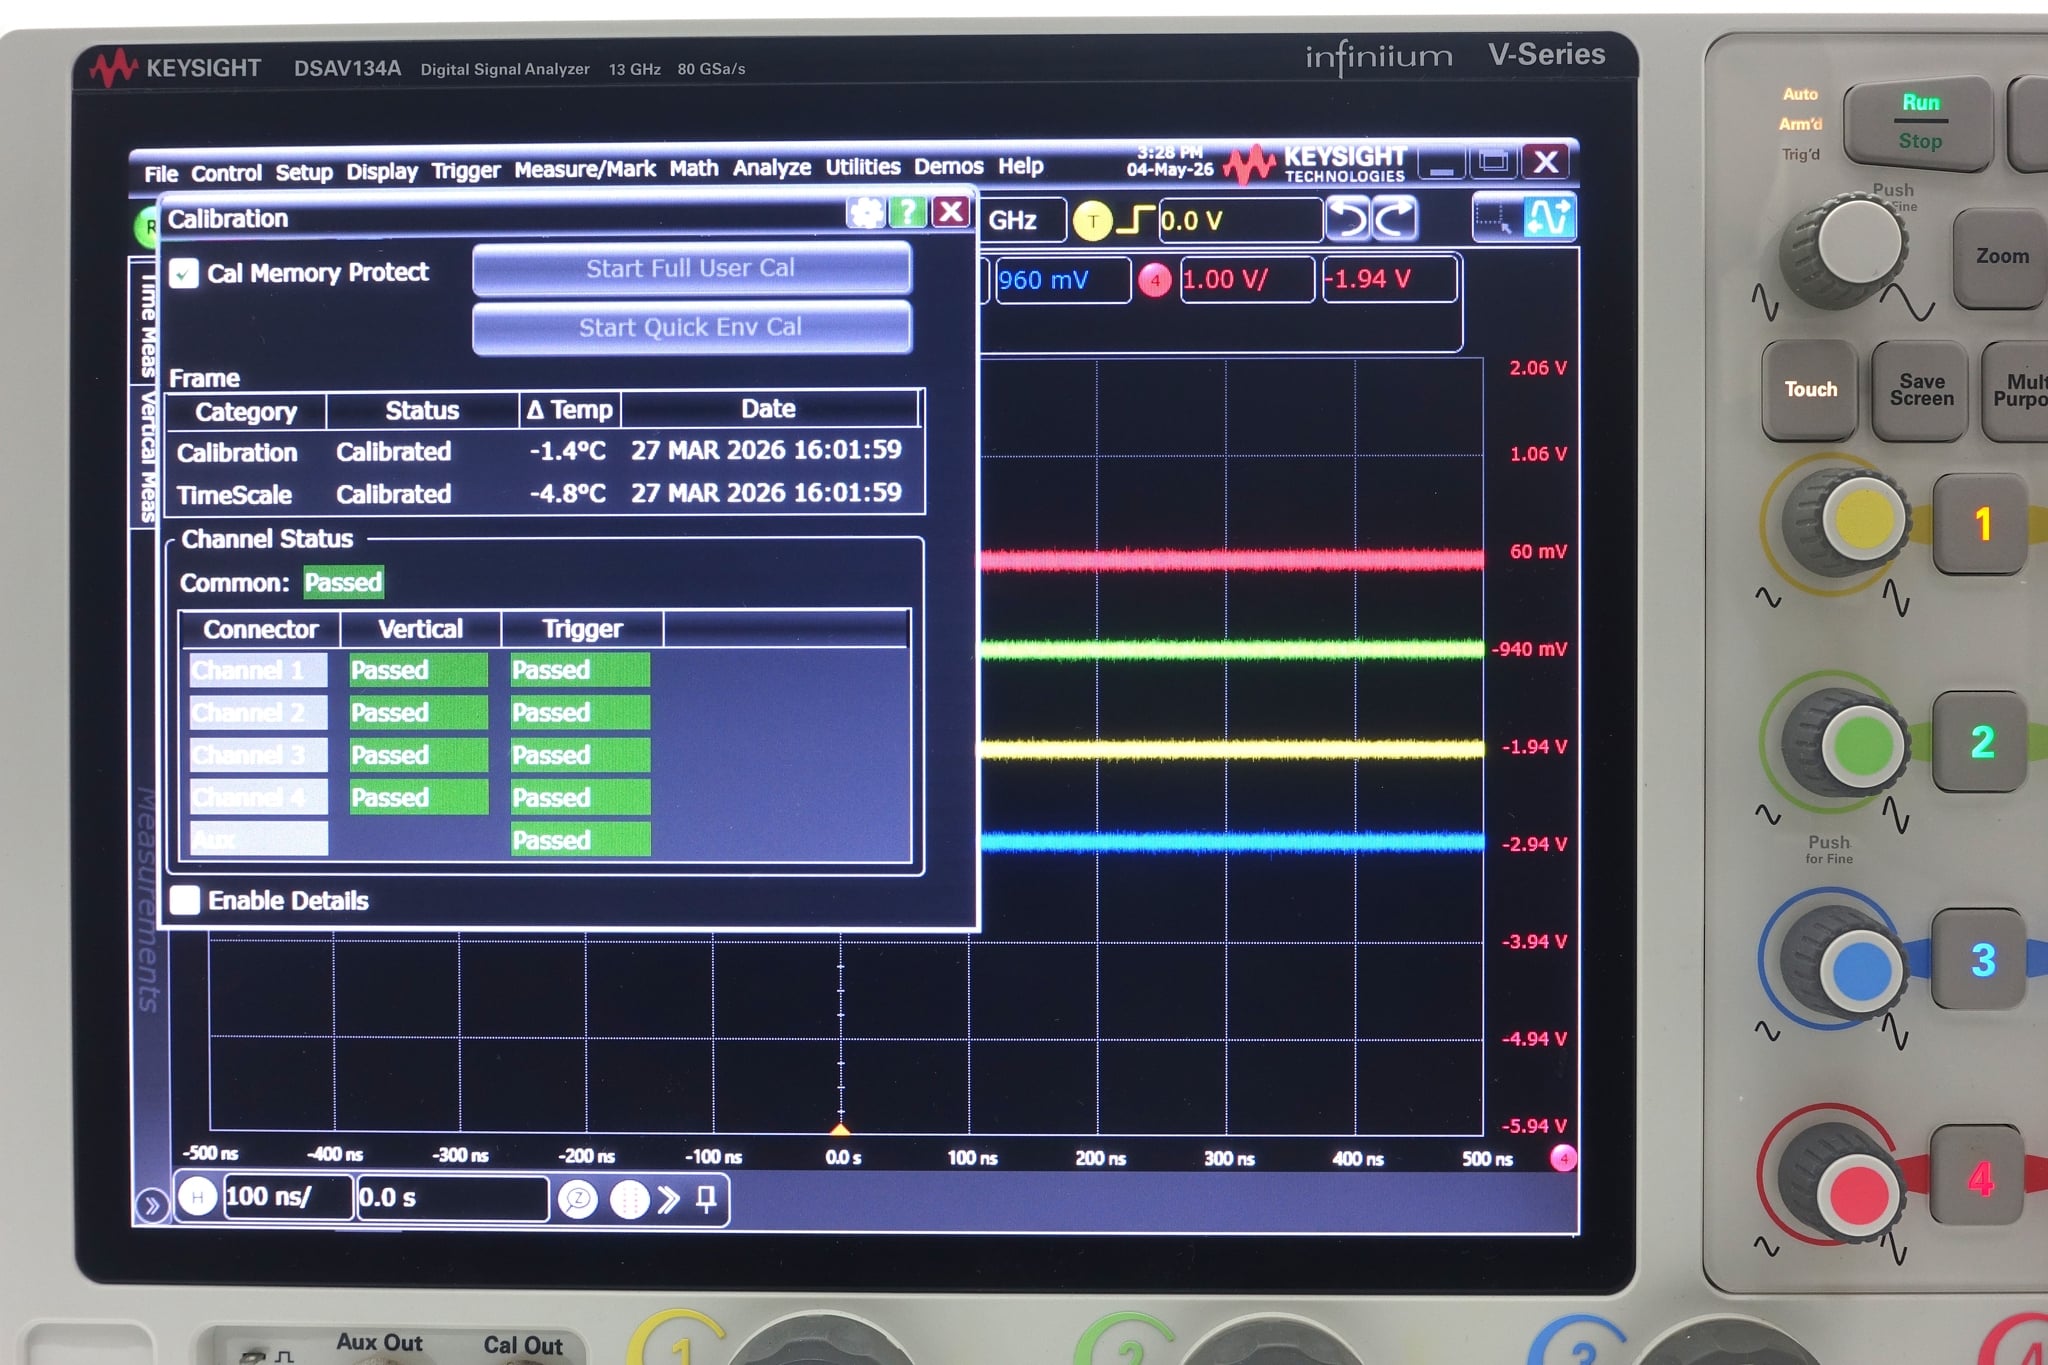Click Aux row Trigger Passed cell

click(580, 839)
